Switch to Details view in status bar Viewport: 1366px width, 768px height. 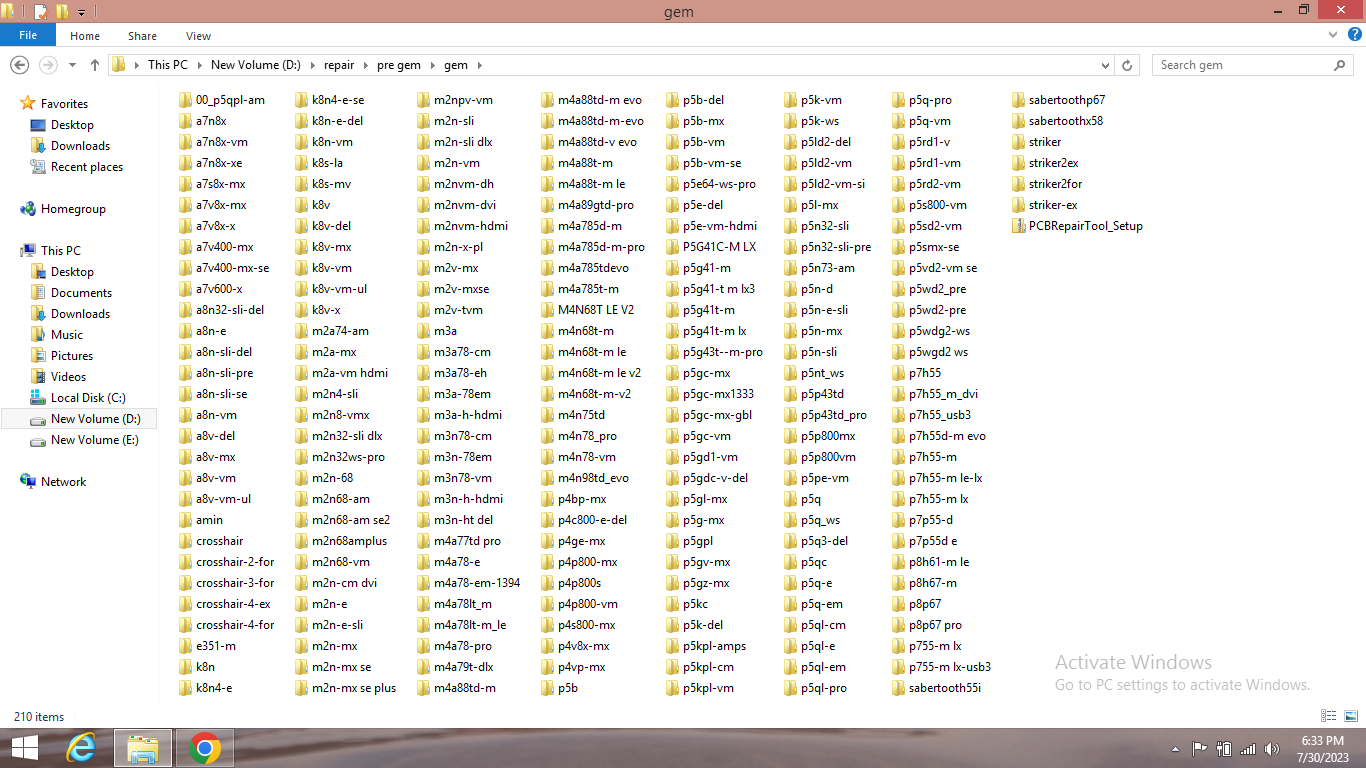coord(1329,716)
